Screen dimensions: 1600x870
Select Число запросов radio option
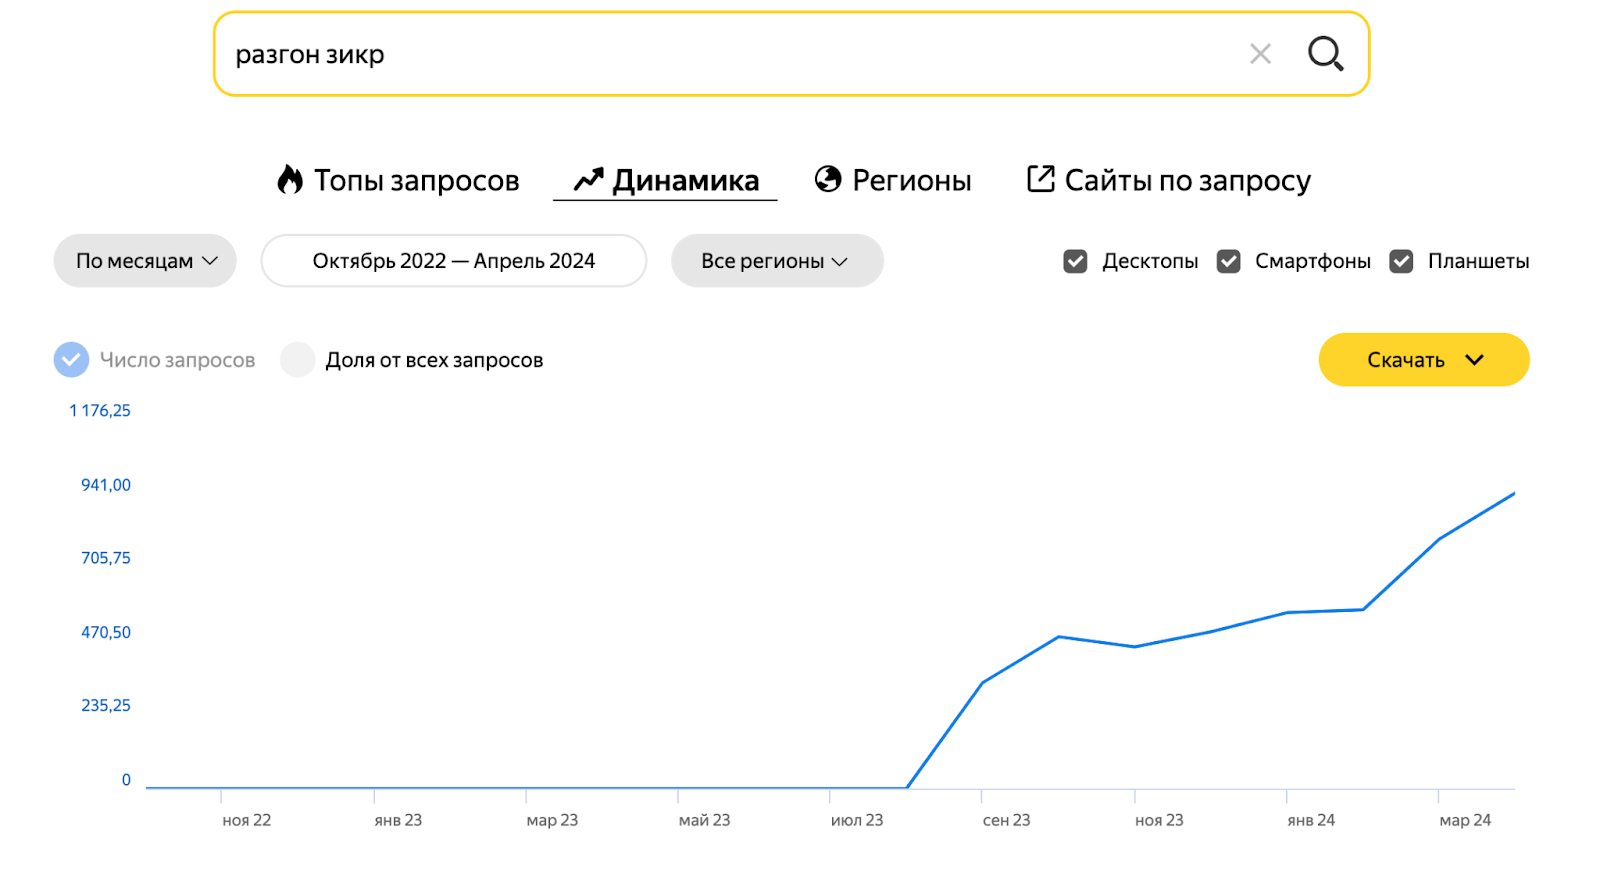click(x=71, y=360)
